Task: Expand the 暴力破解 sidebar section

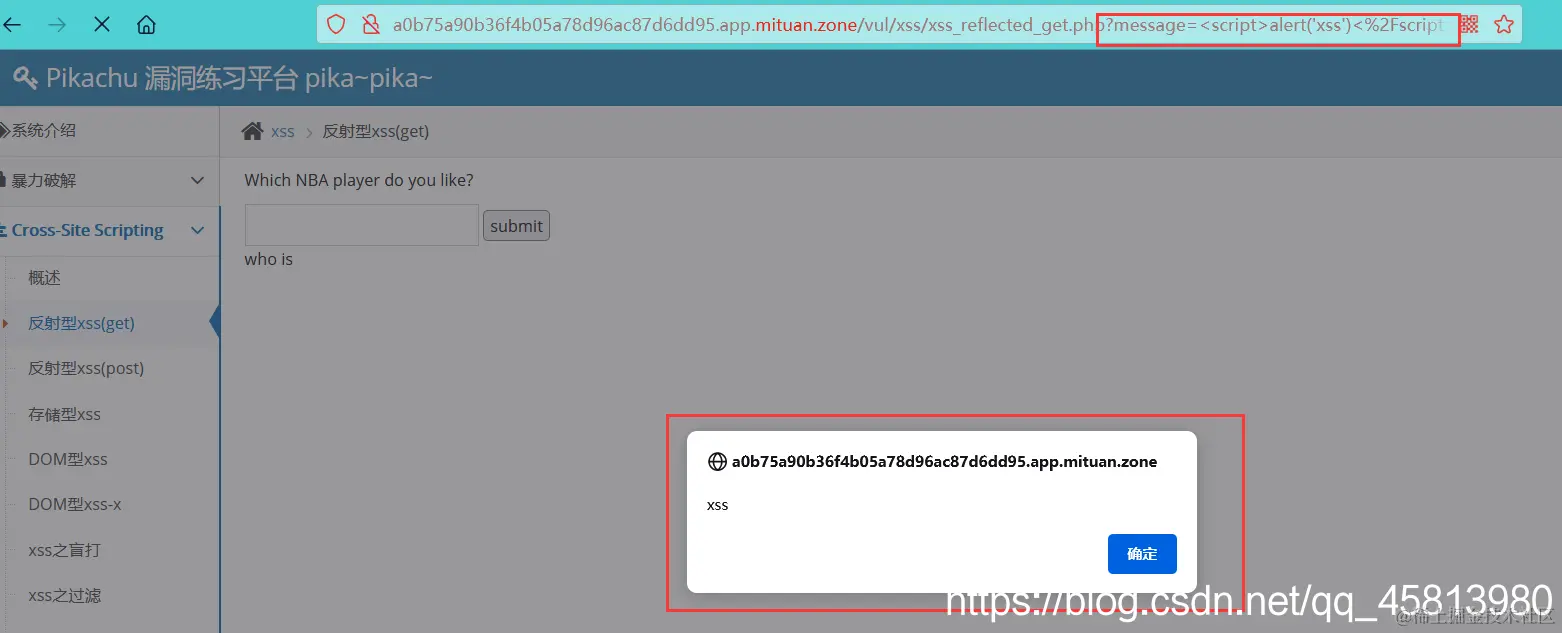Action: tap(110, 181)
